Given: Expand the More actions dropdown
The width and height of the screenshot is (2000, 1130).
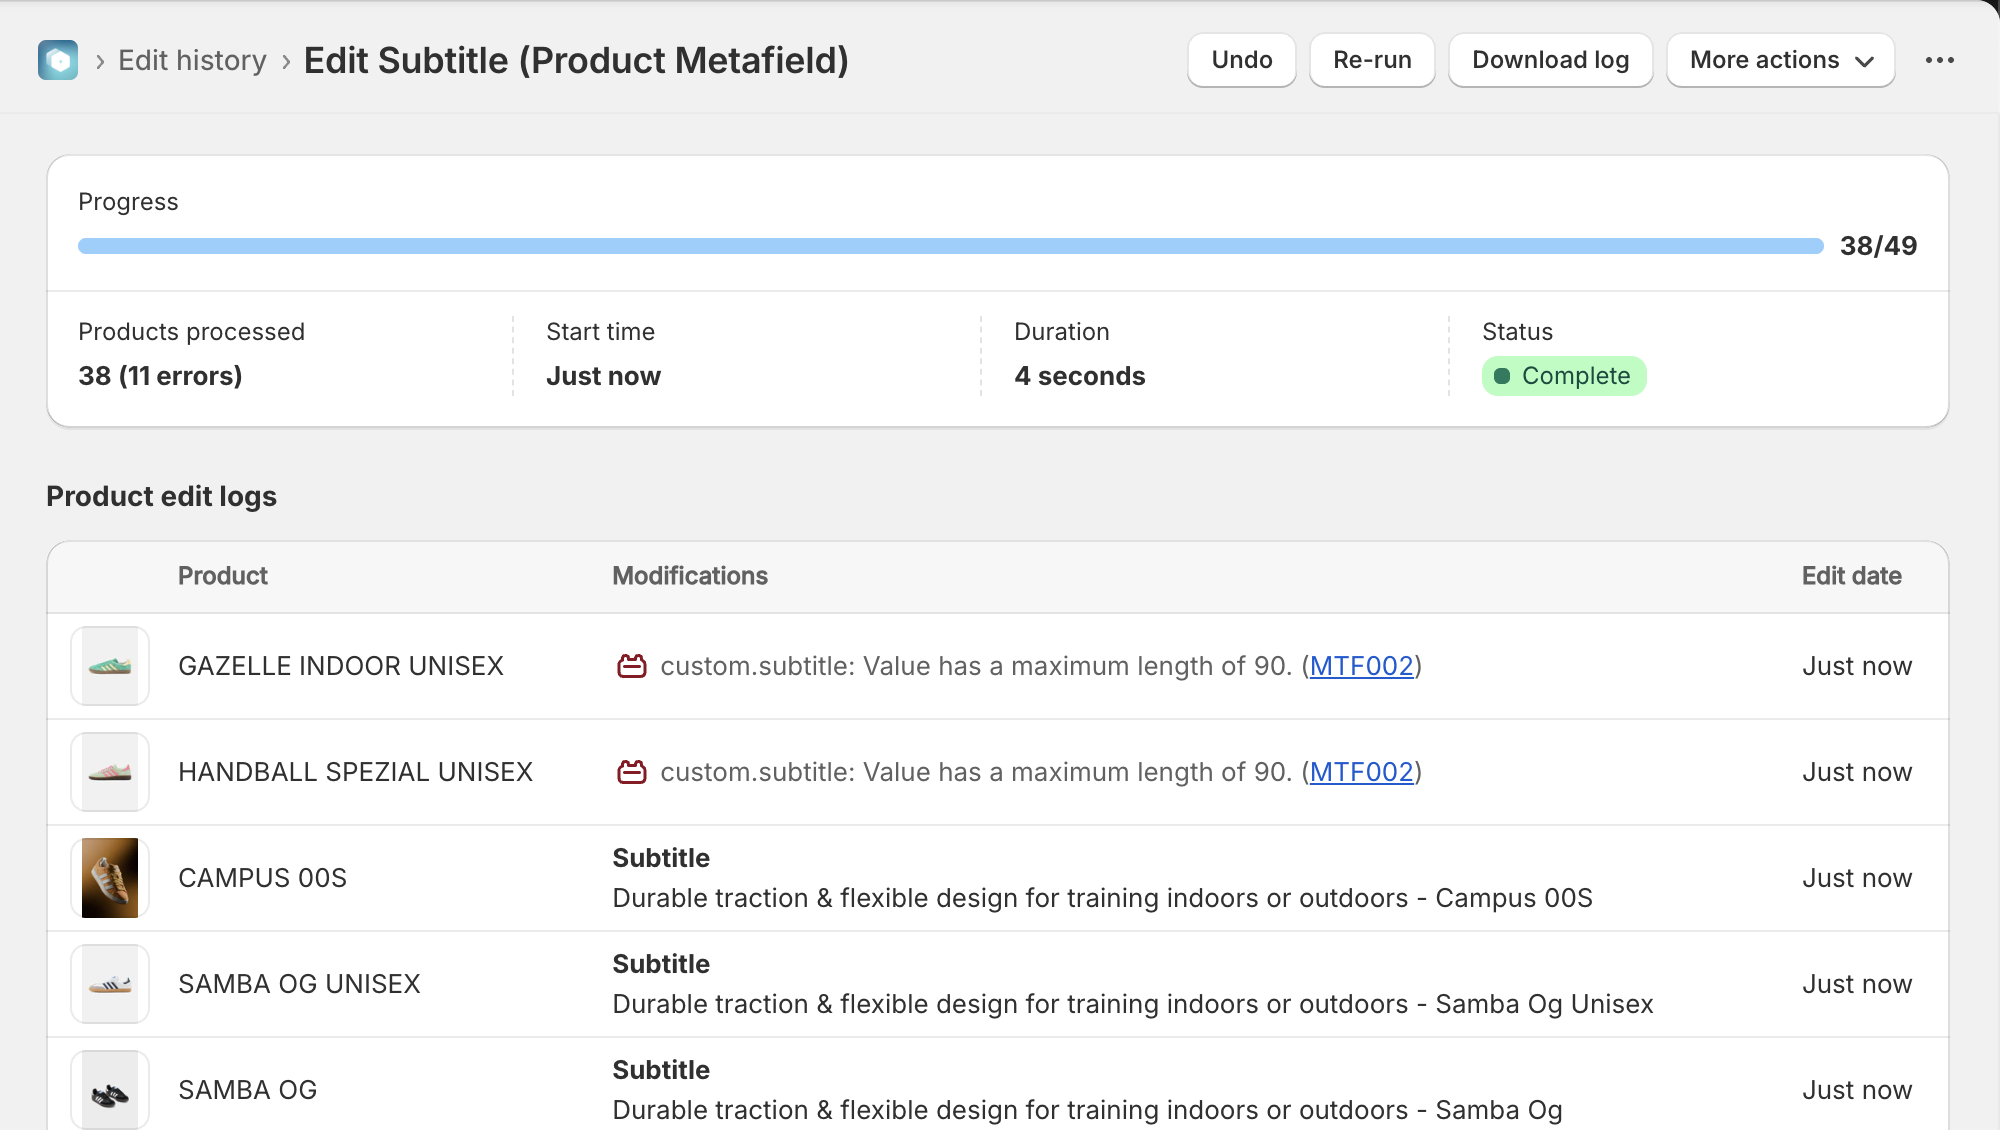Looking at the screenshot, I should click(1781, 60).
